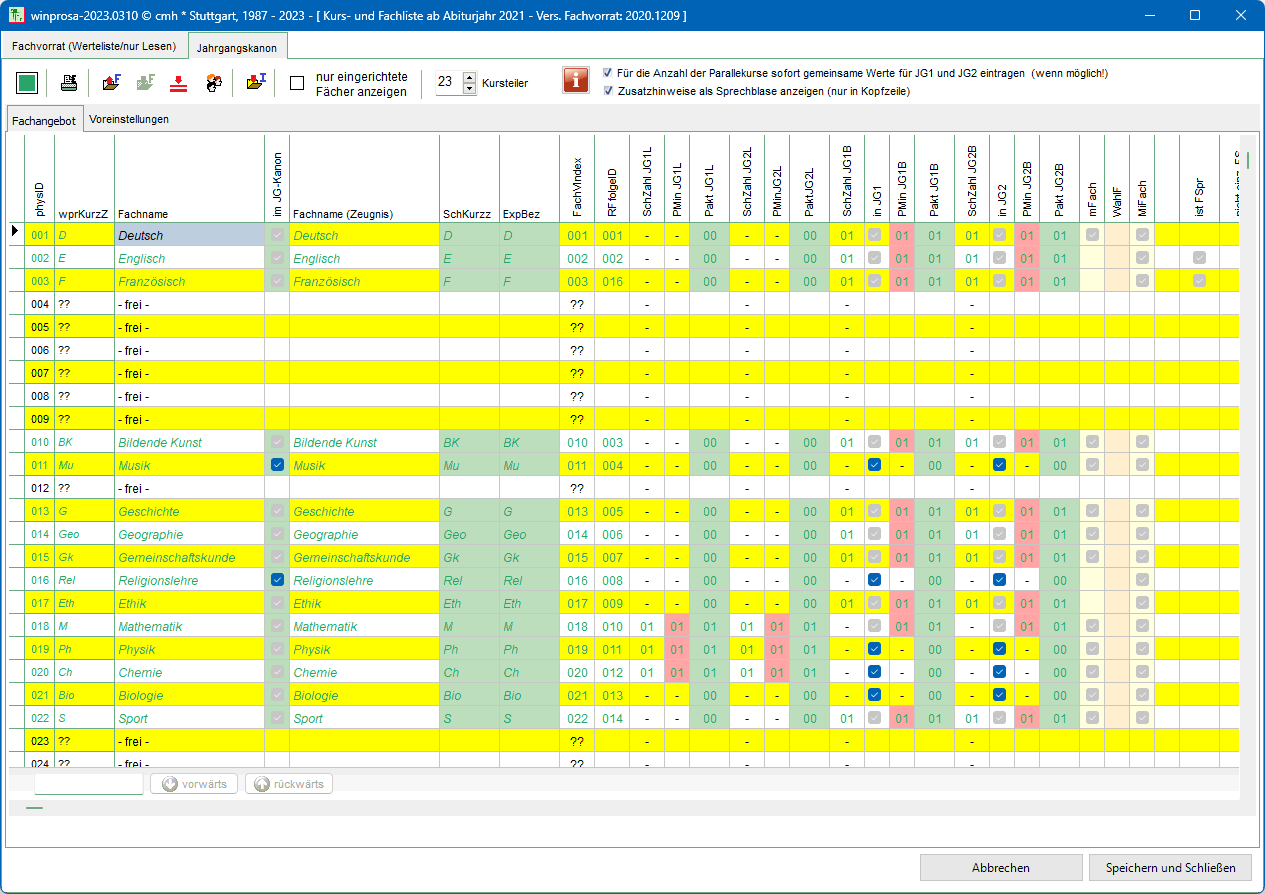Click the green square toolbar icon
Screen dimensions: 1265x894
click(27, 83)
